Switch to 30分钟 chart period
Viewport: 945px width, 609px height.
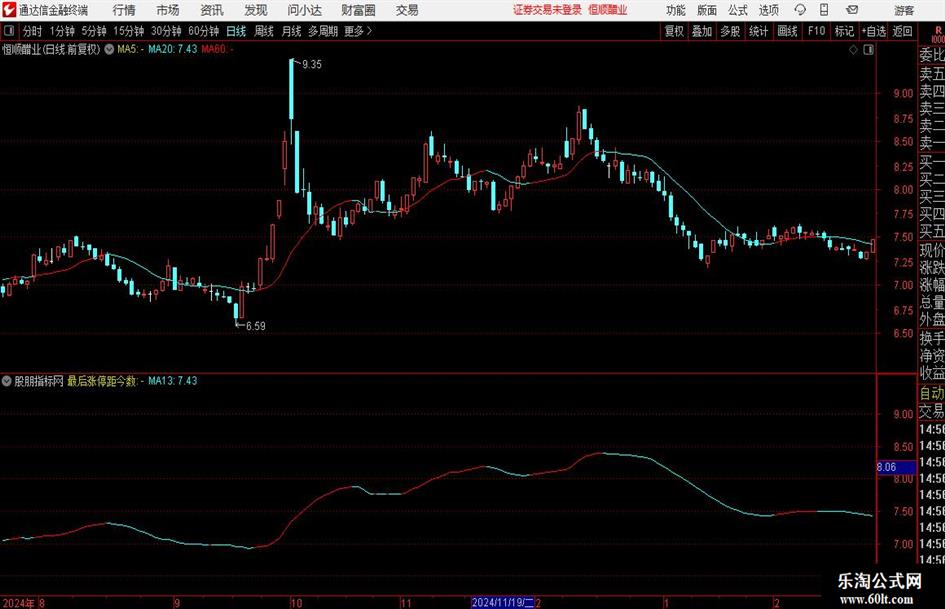[166, 31]
